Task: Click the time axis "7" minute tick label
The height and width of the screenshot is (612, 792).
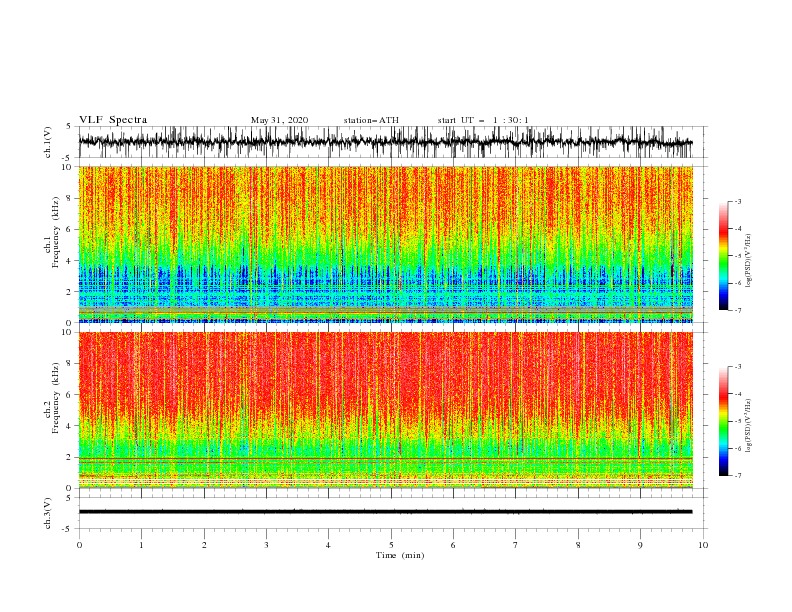Action: [516, 545]
